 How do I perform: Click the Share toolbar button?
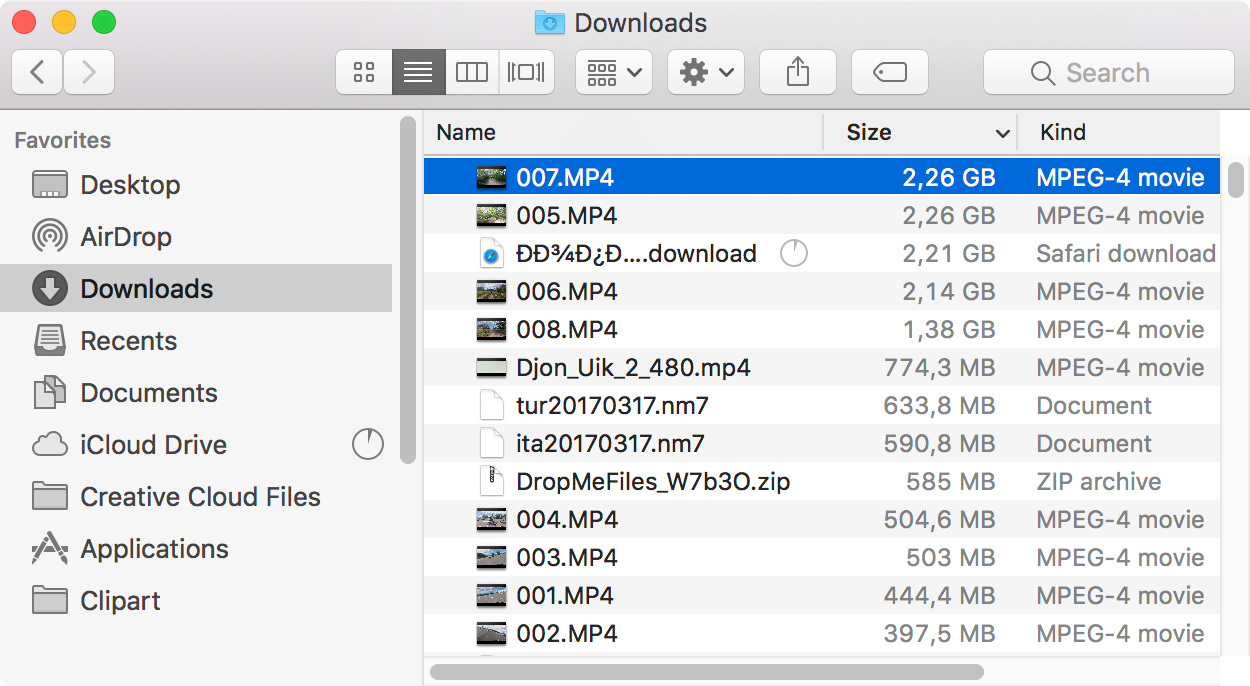coord(798,72)
